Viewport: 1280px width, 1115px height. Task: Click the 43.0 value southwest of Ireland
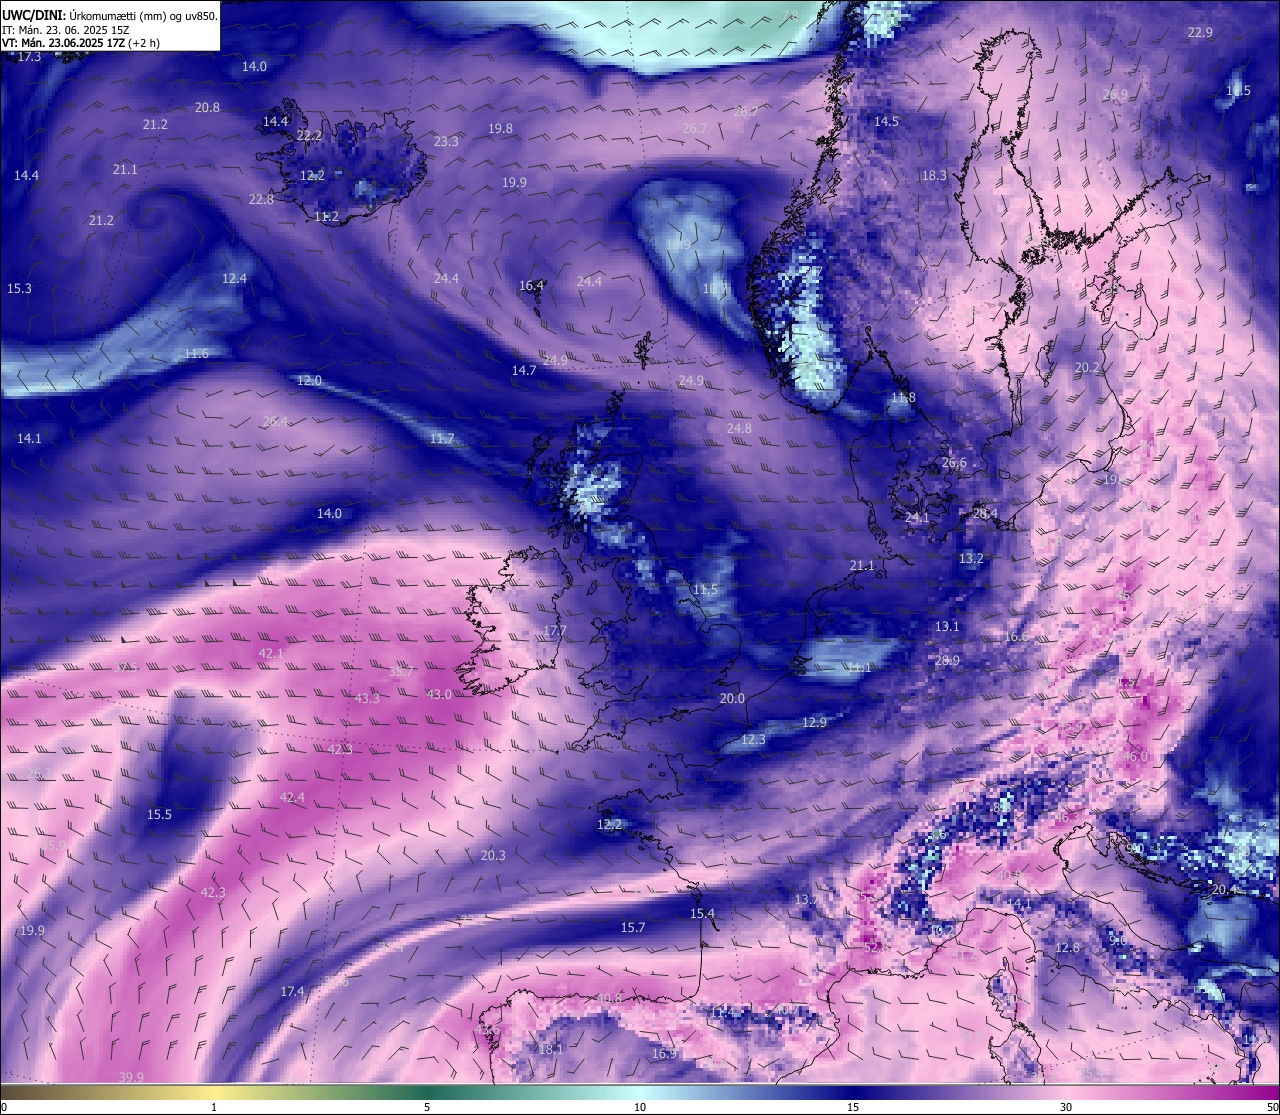[x=439, y=695]
